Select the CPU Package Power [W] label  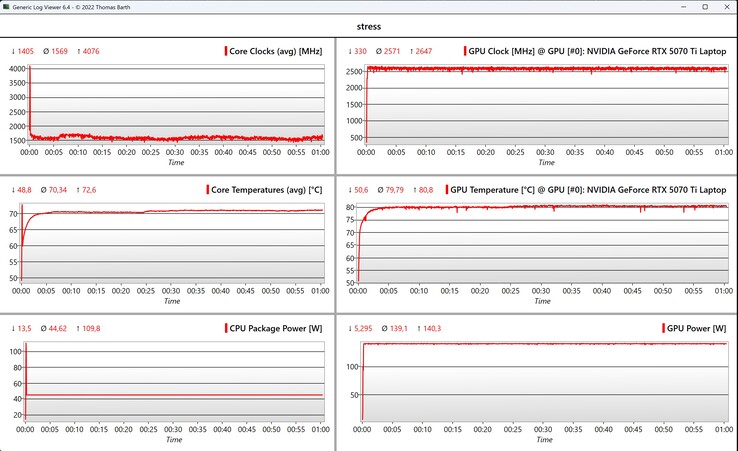275,328
